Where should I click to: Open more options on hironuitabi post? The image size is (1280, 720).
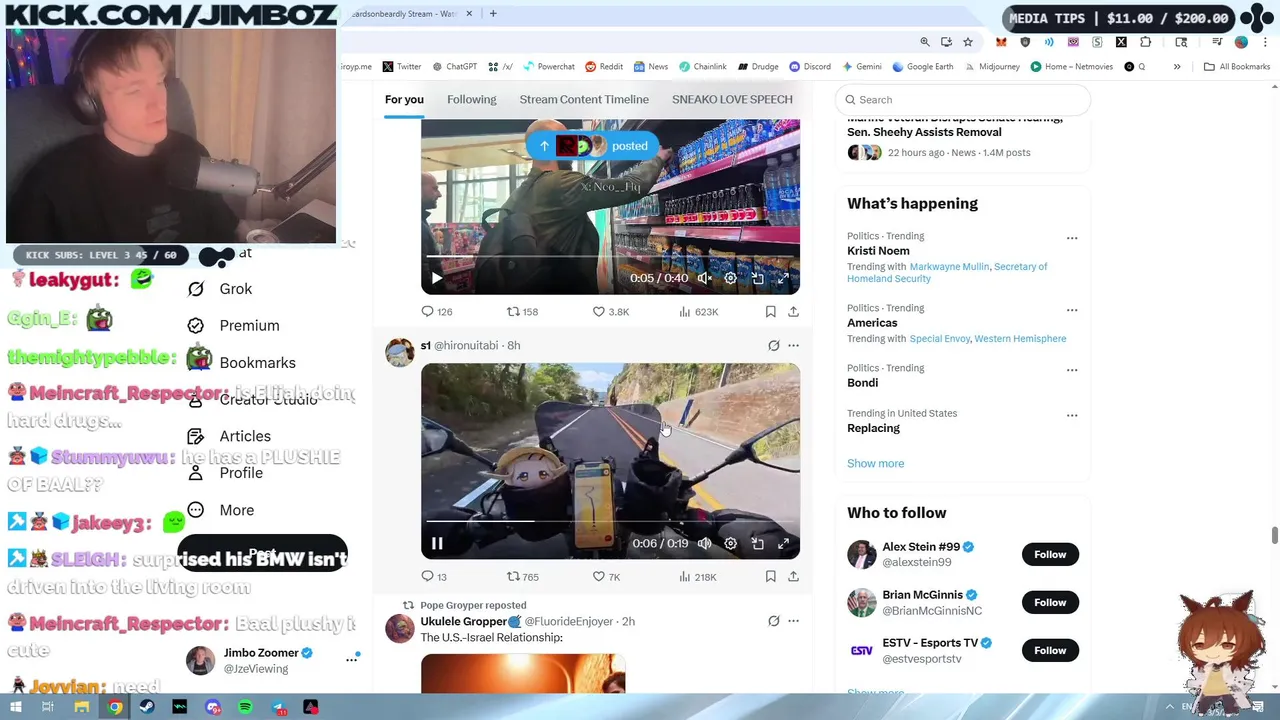[x=793, y=346]
